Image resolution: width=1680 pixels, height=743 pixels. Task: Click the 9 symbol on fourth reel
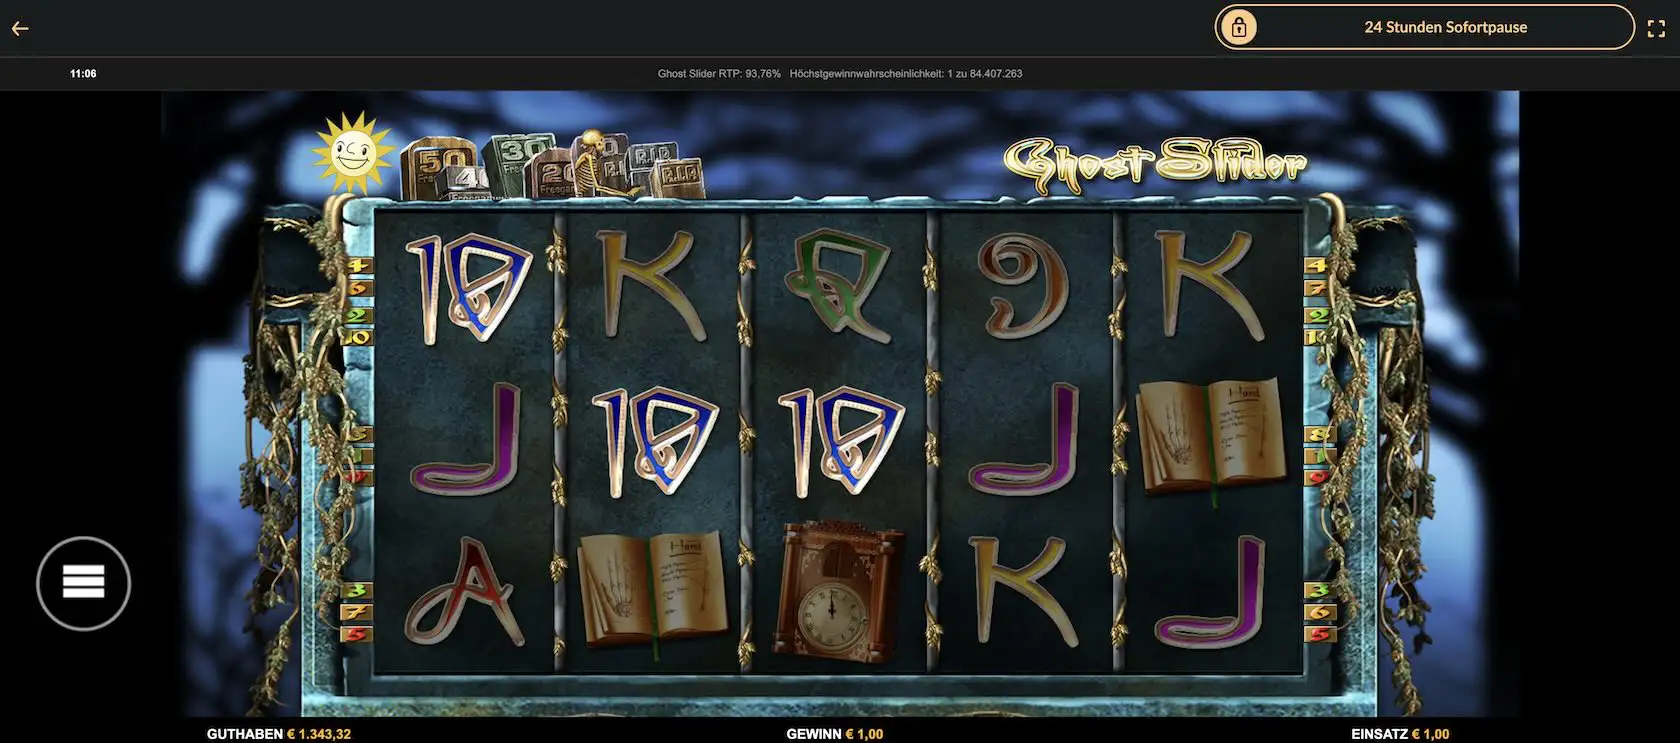pos(1021,285)
